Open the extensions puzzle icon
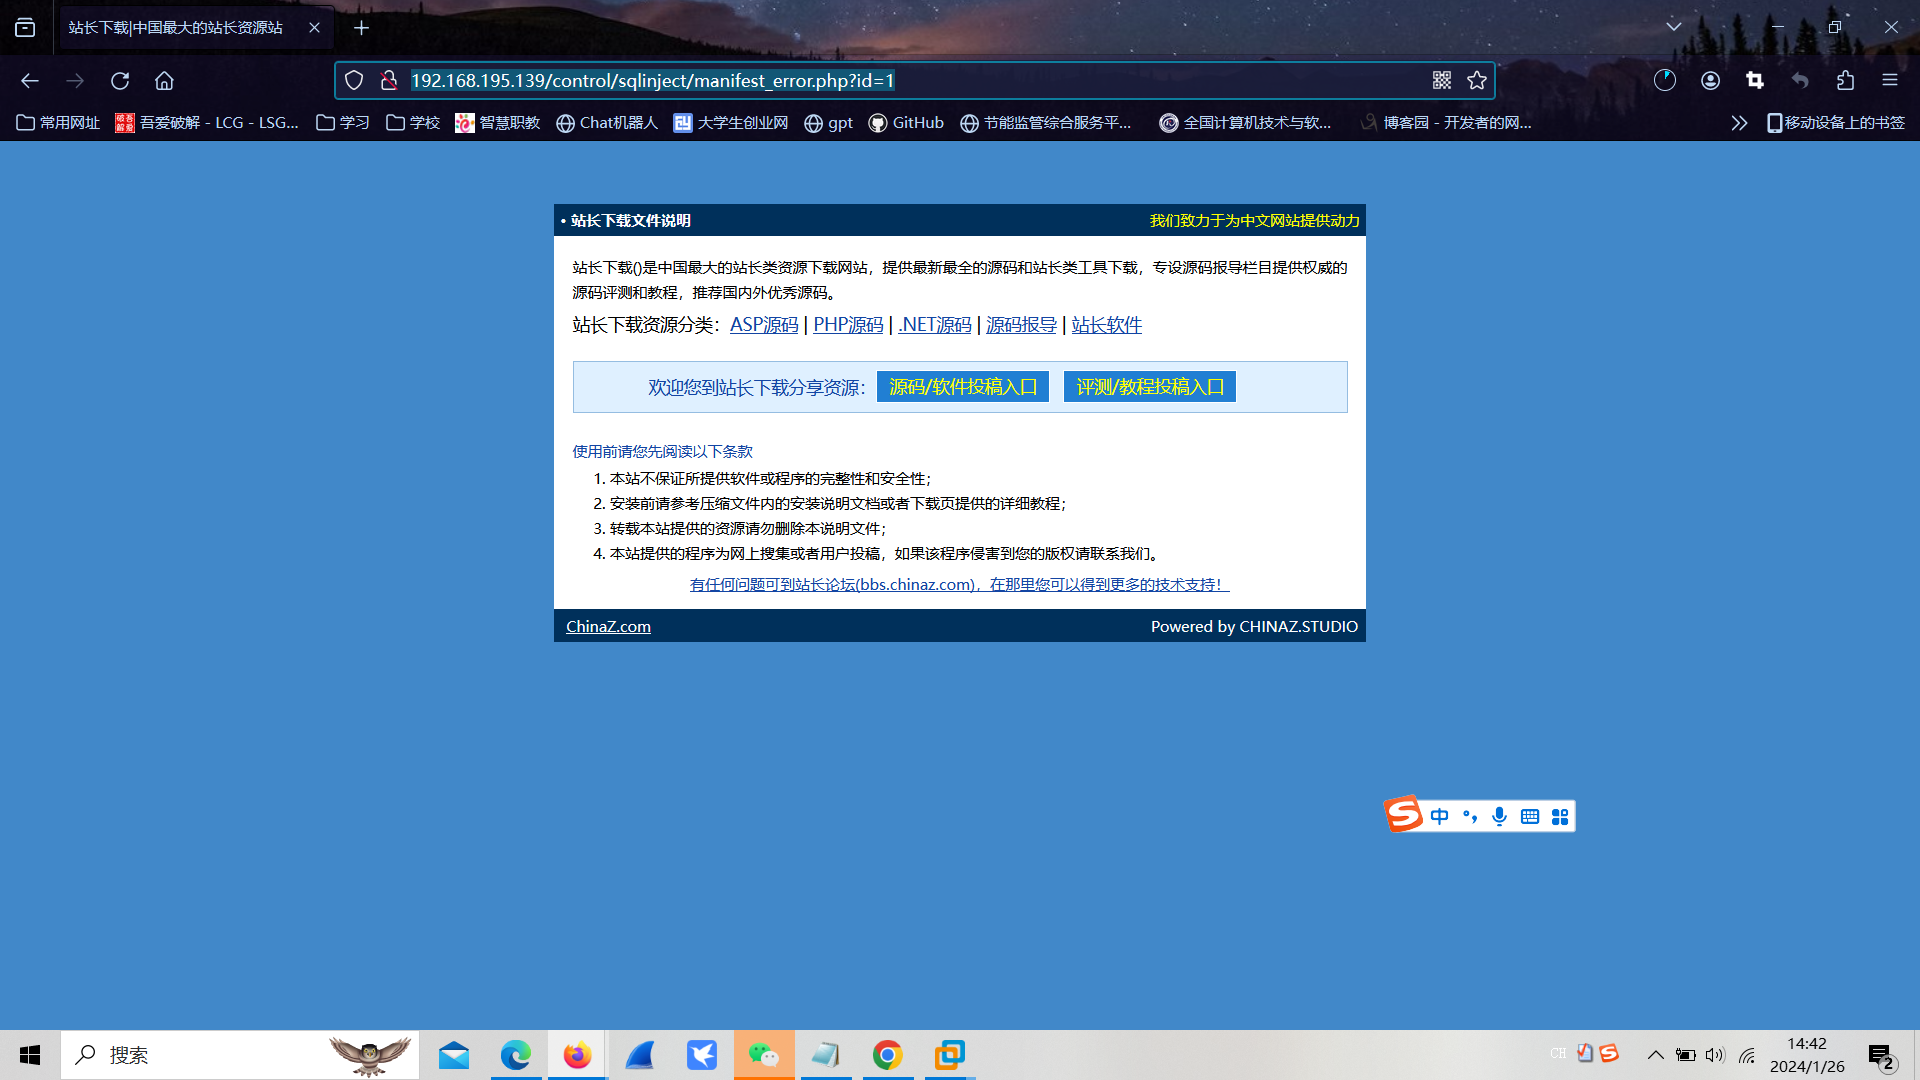 [1845, 81]
